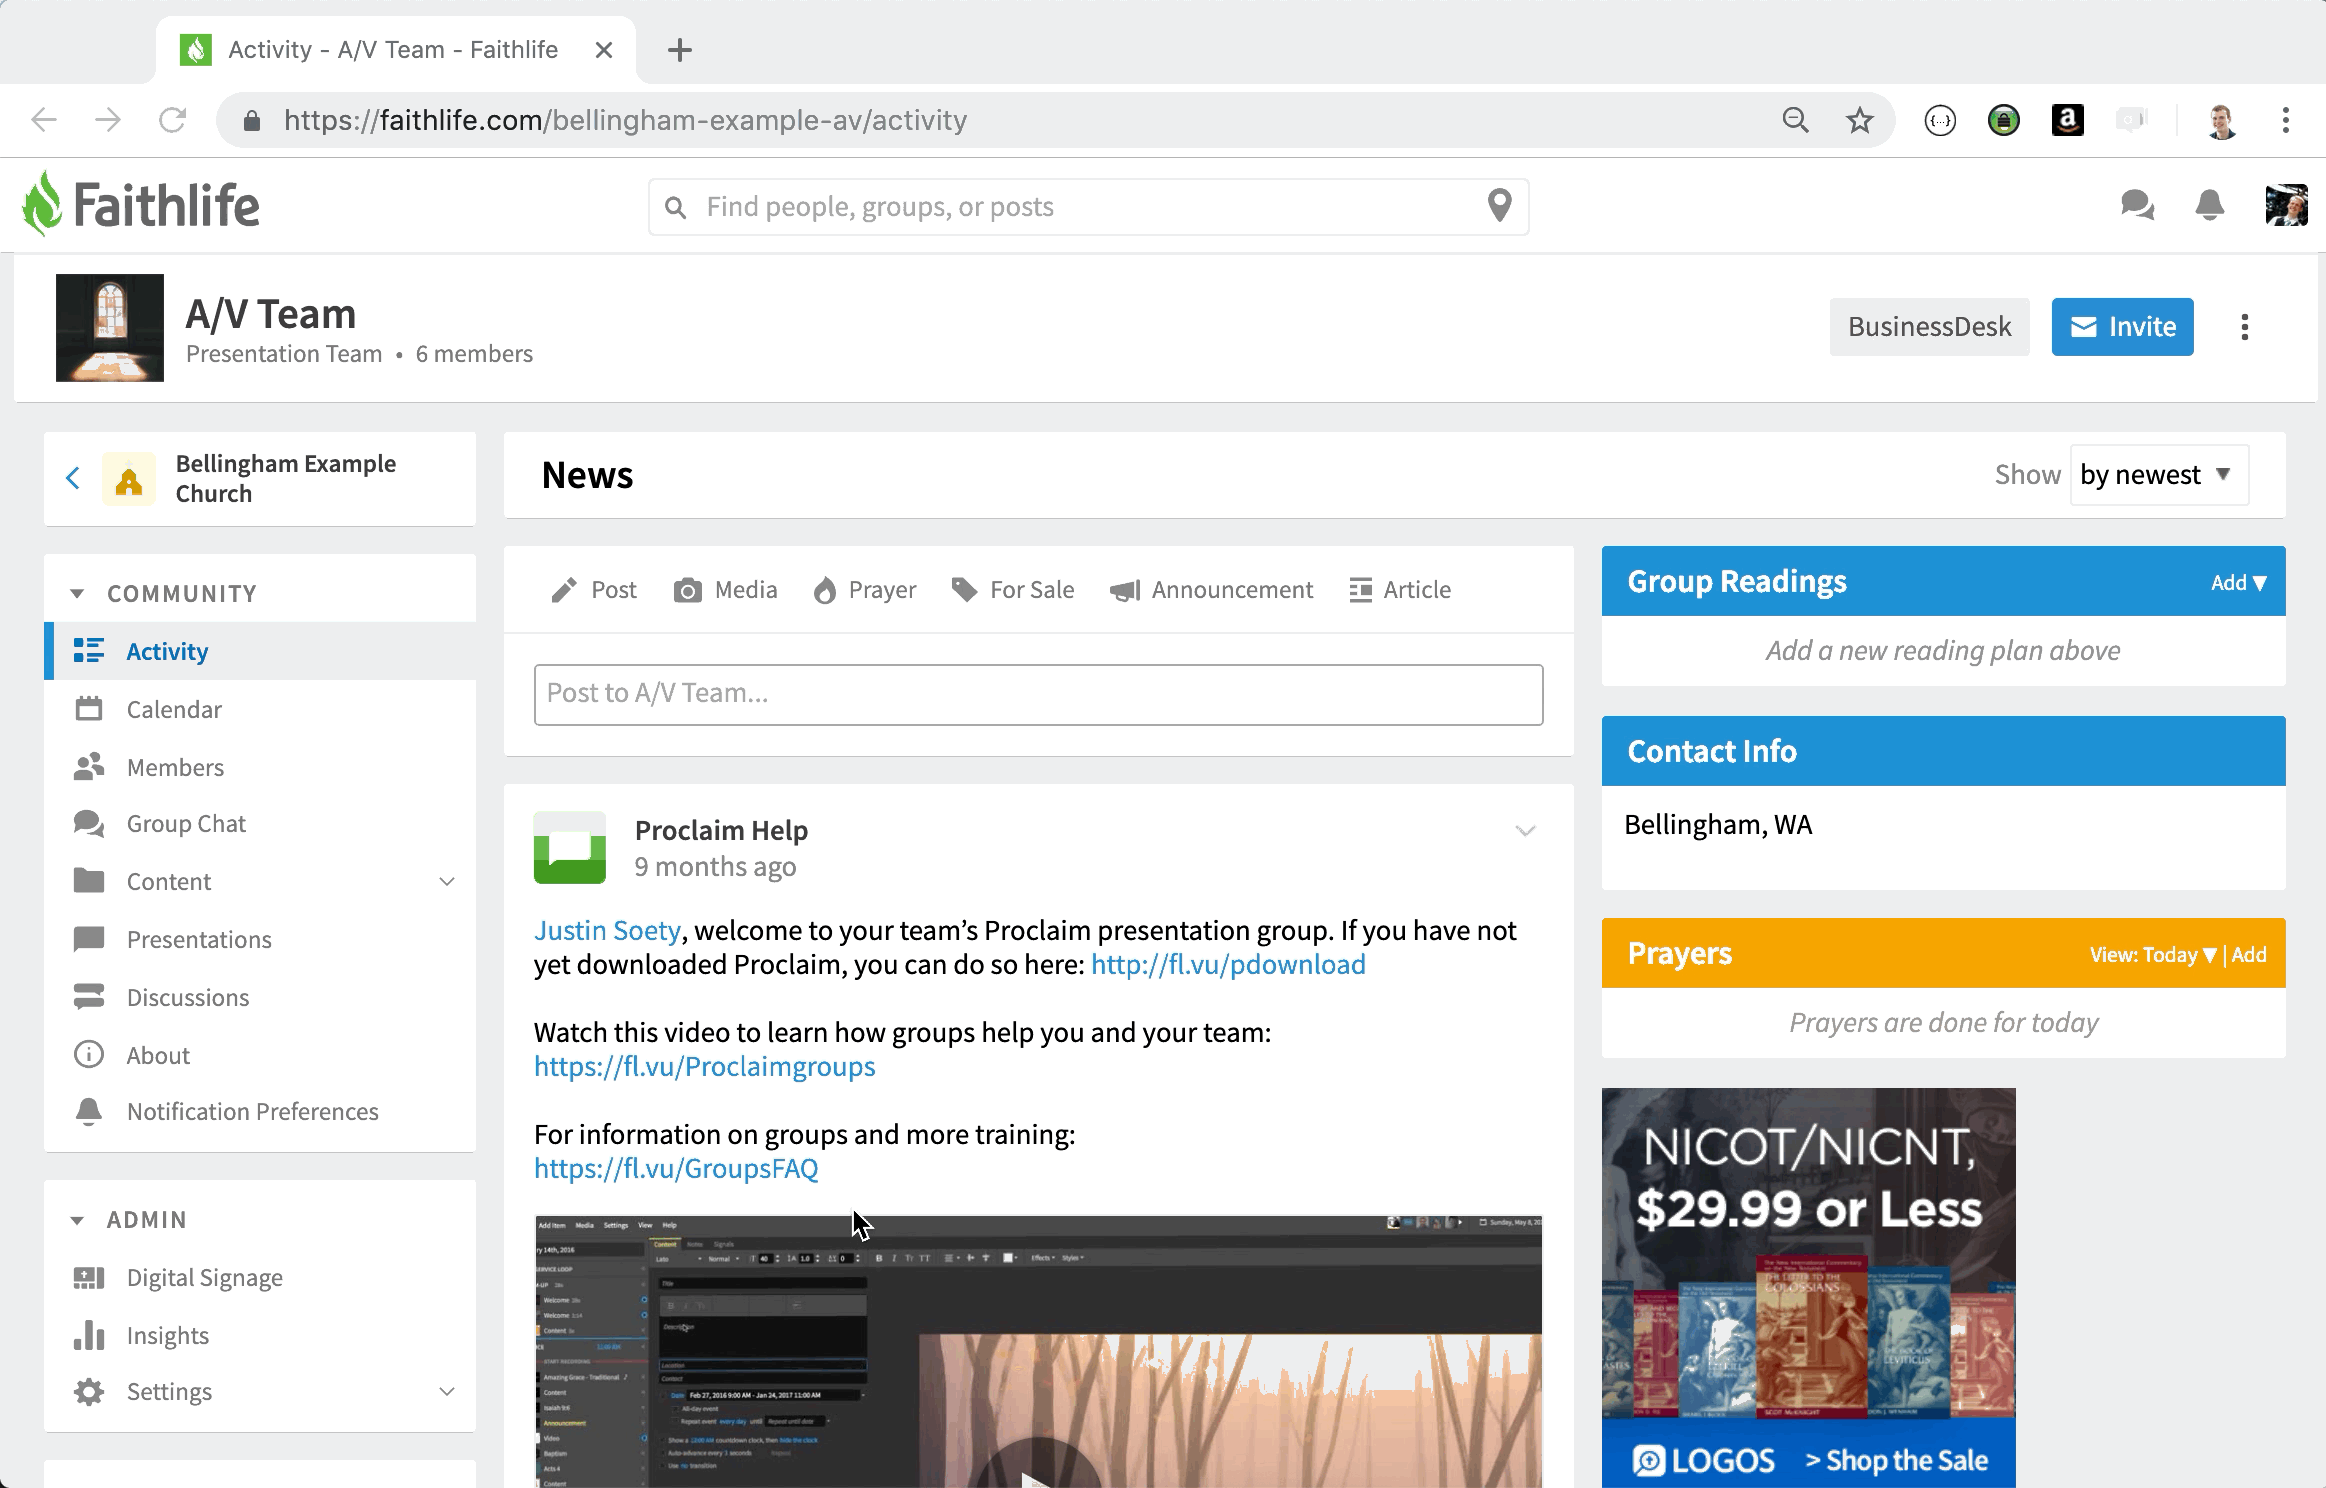Click the A/V Team group photo
This screenshot has width=2326, height=1488.
point(110,327)
